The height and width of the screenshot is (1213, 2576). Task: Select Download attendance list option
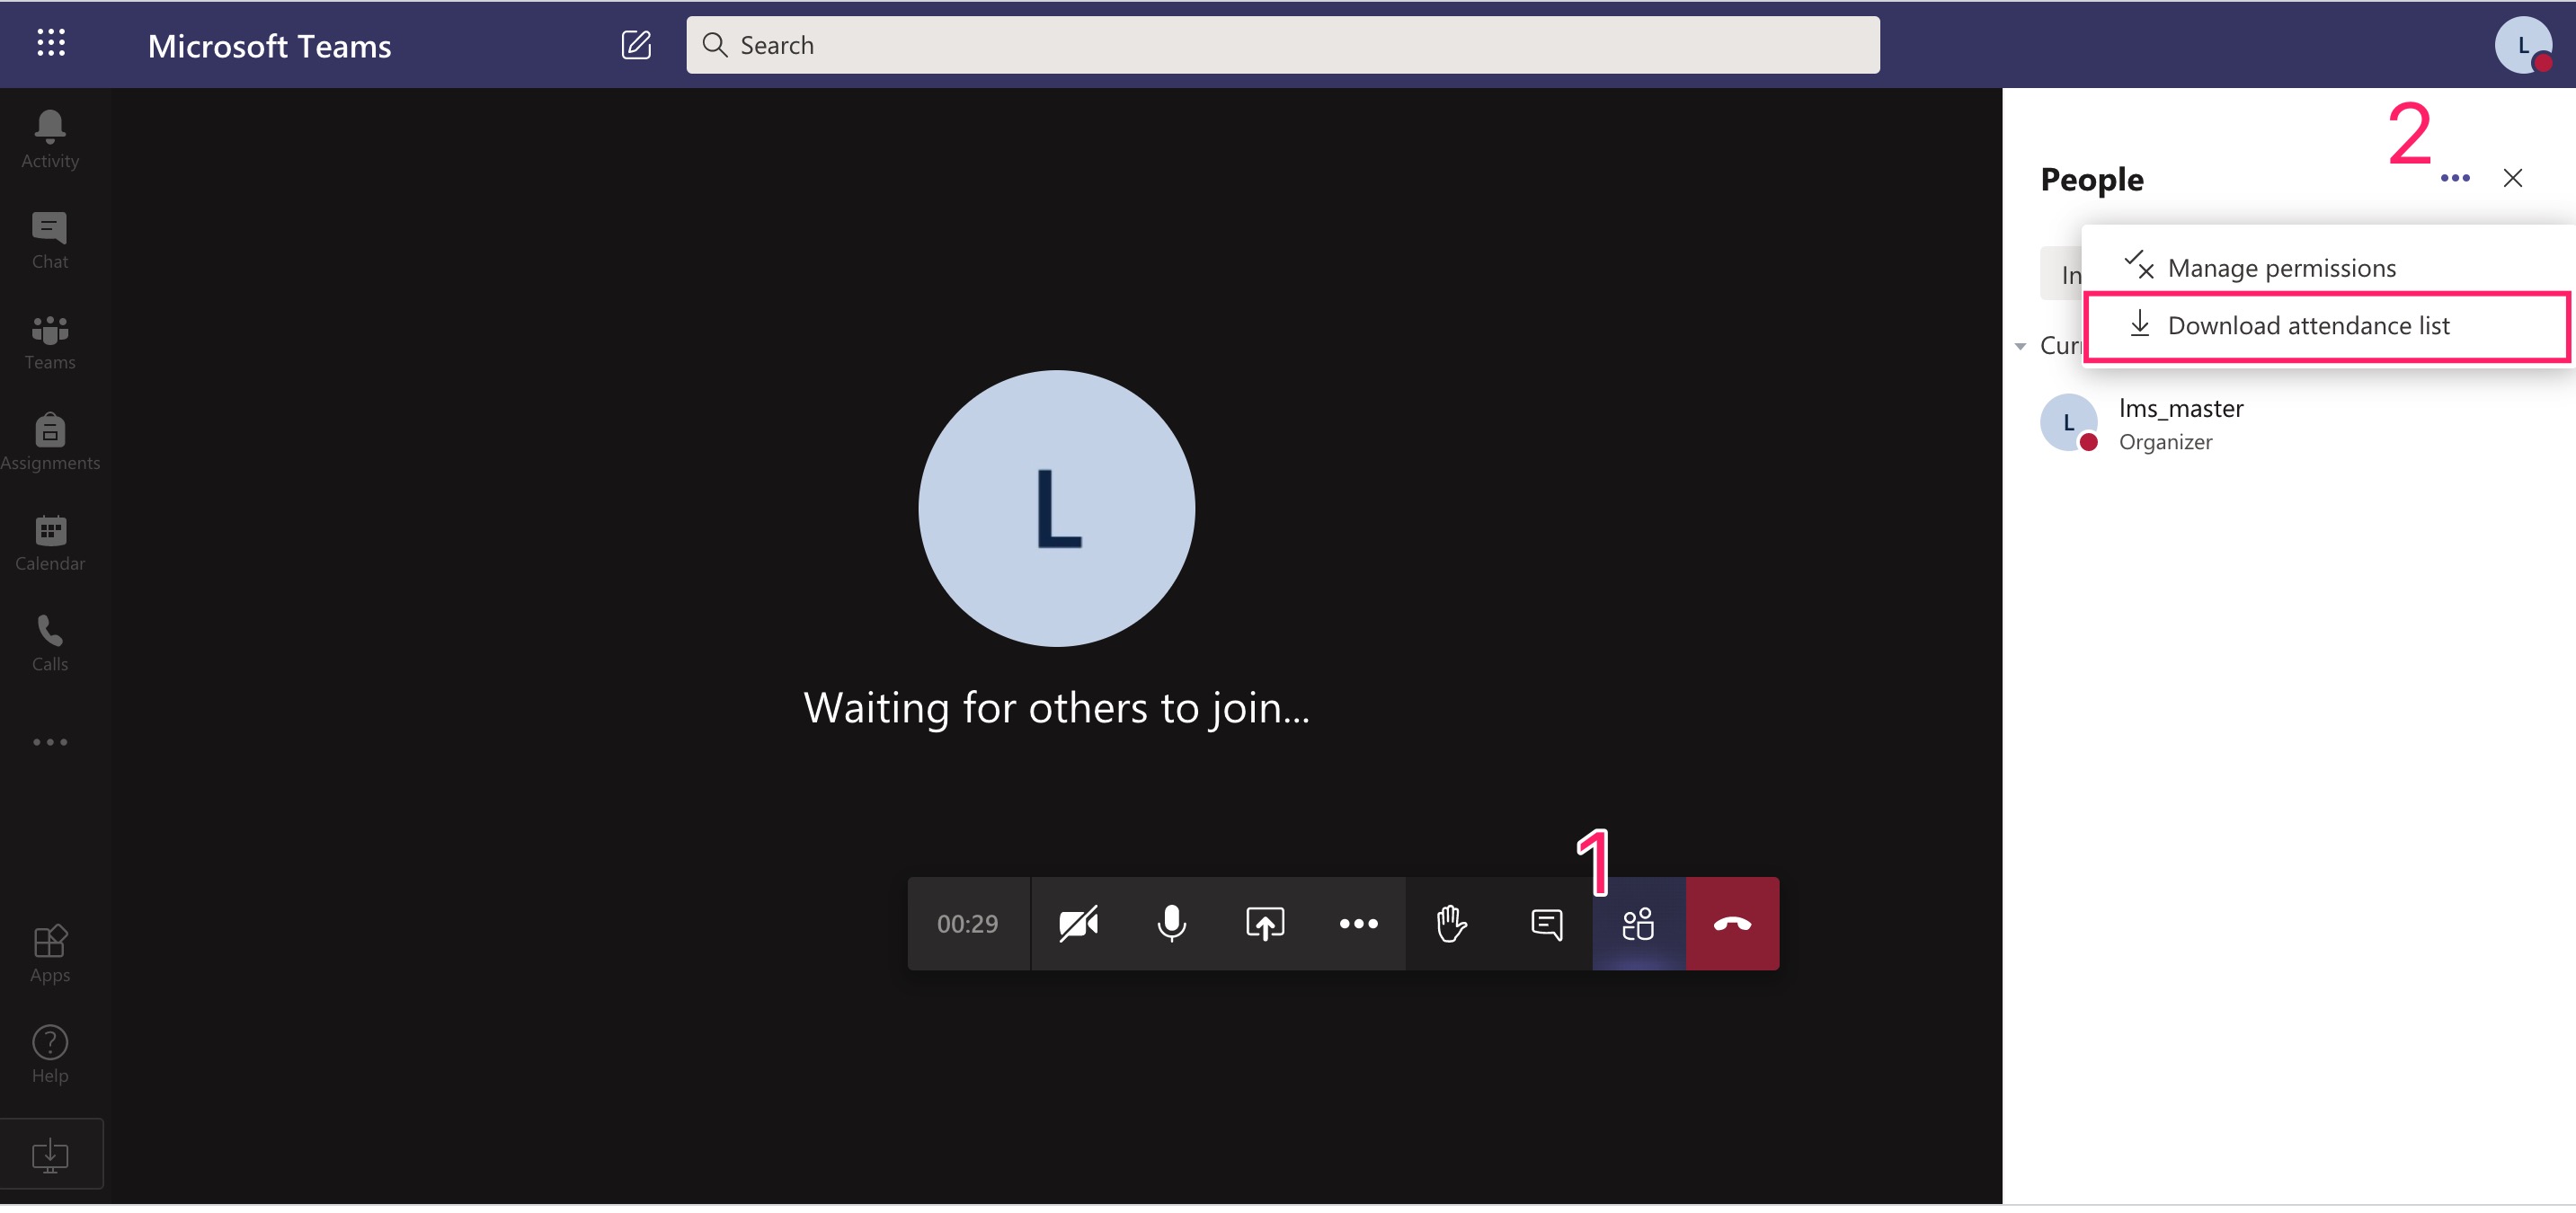coord(2308,323)
